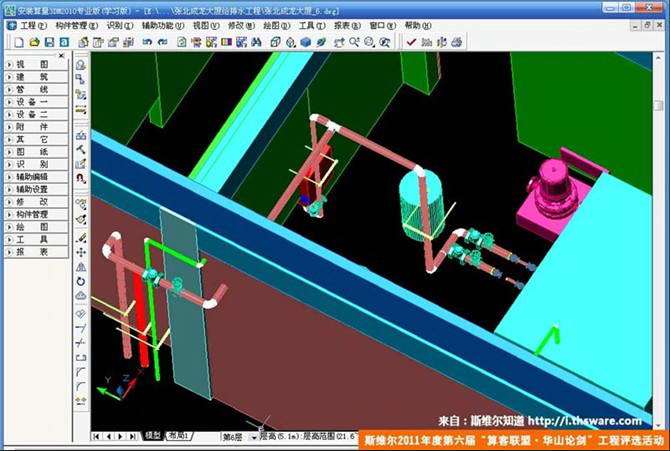Screen dimensions: 670x451
Task: Open the 第6层 floor dropdown
Action: [x=253, y=437]
